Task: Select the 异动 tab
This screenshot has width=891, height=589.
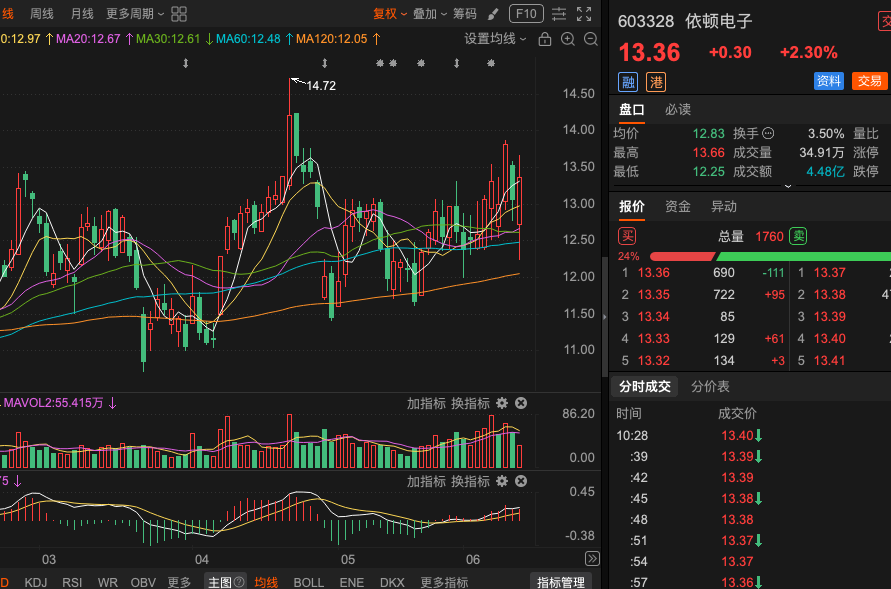Action: pos(724,206)
